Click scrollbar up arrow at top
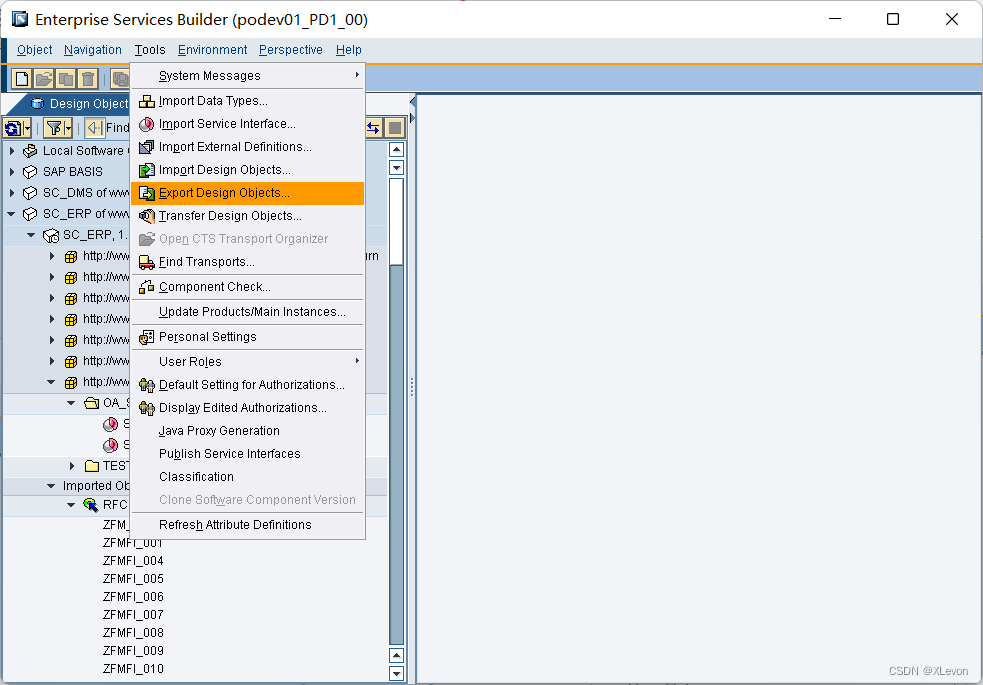The image size is (983, 685). click(x=396, y=150)
